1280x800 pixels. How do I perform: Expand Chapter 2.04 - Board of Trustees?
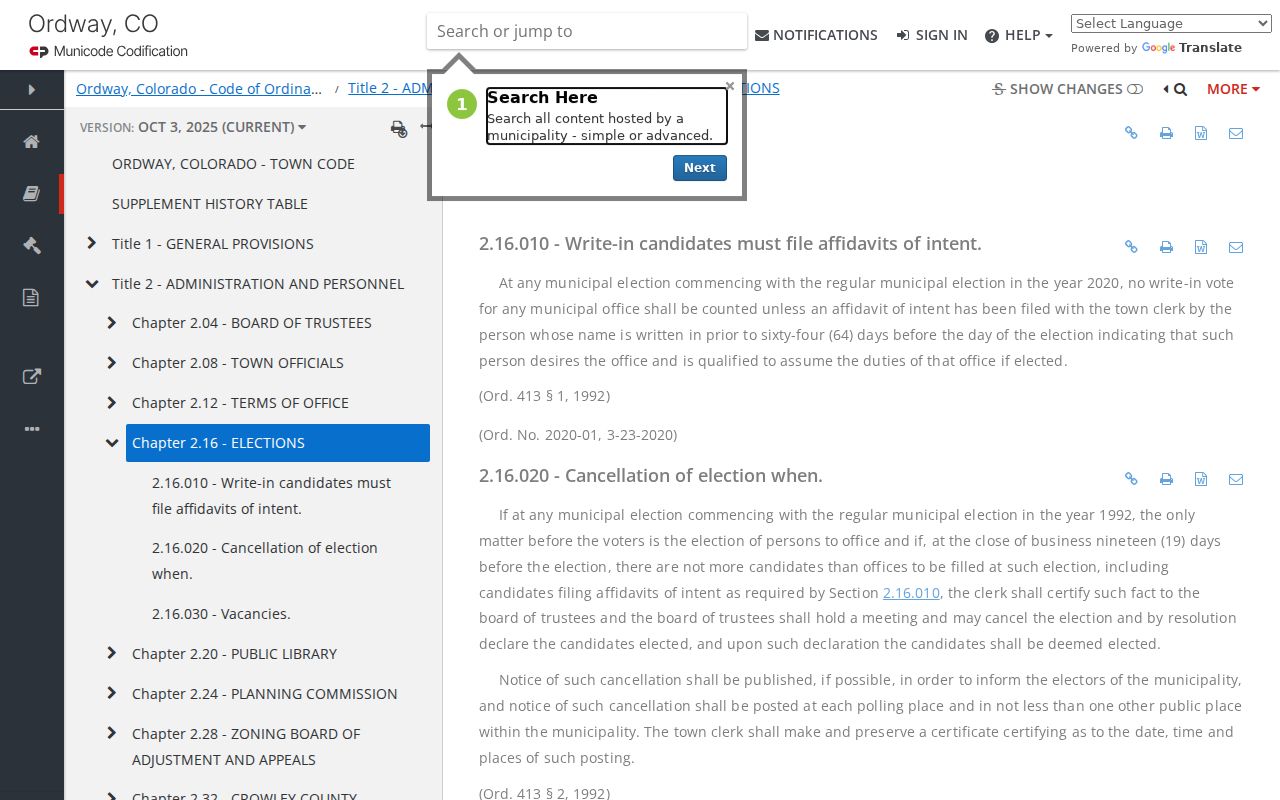click(112, 323)
